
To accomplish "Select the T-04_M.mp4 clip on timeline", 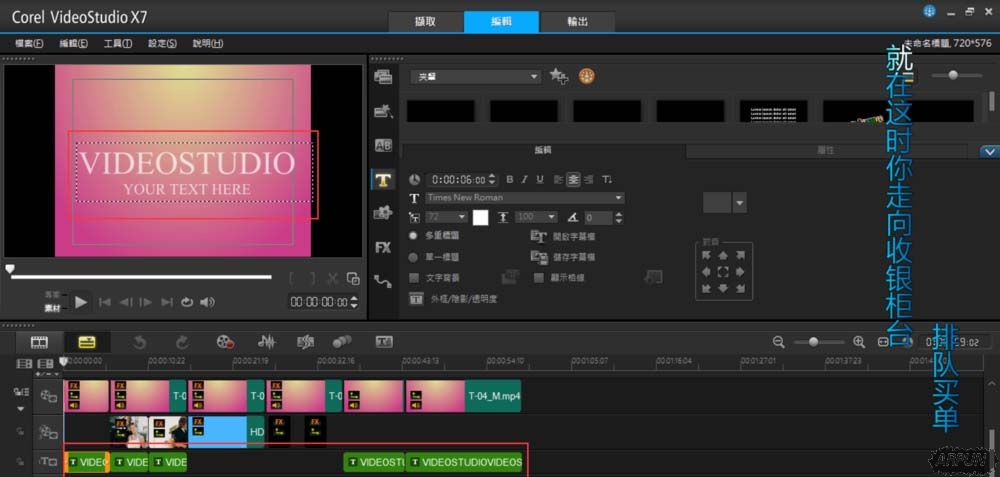I will (x=493, y=396).
